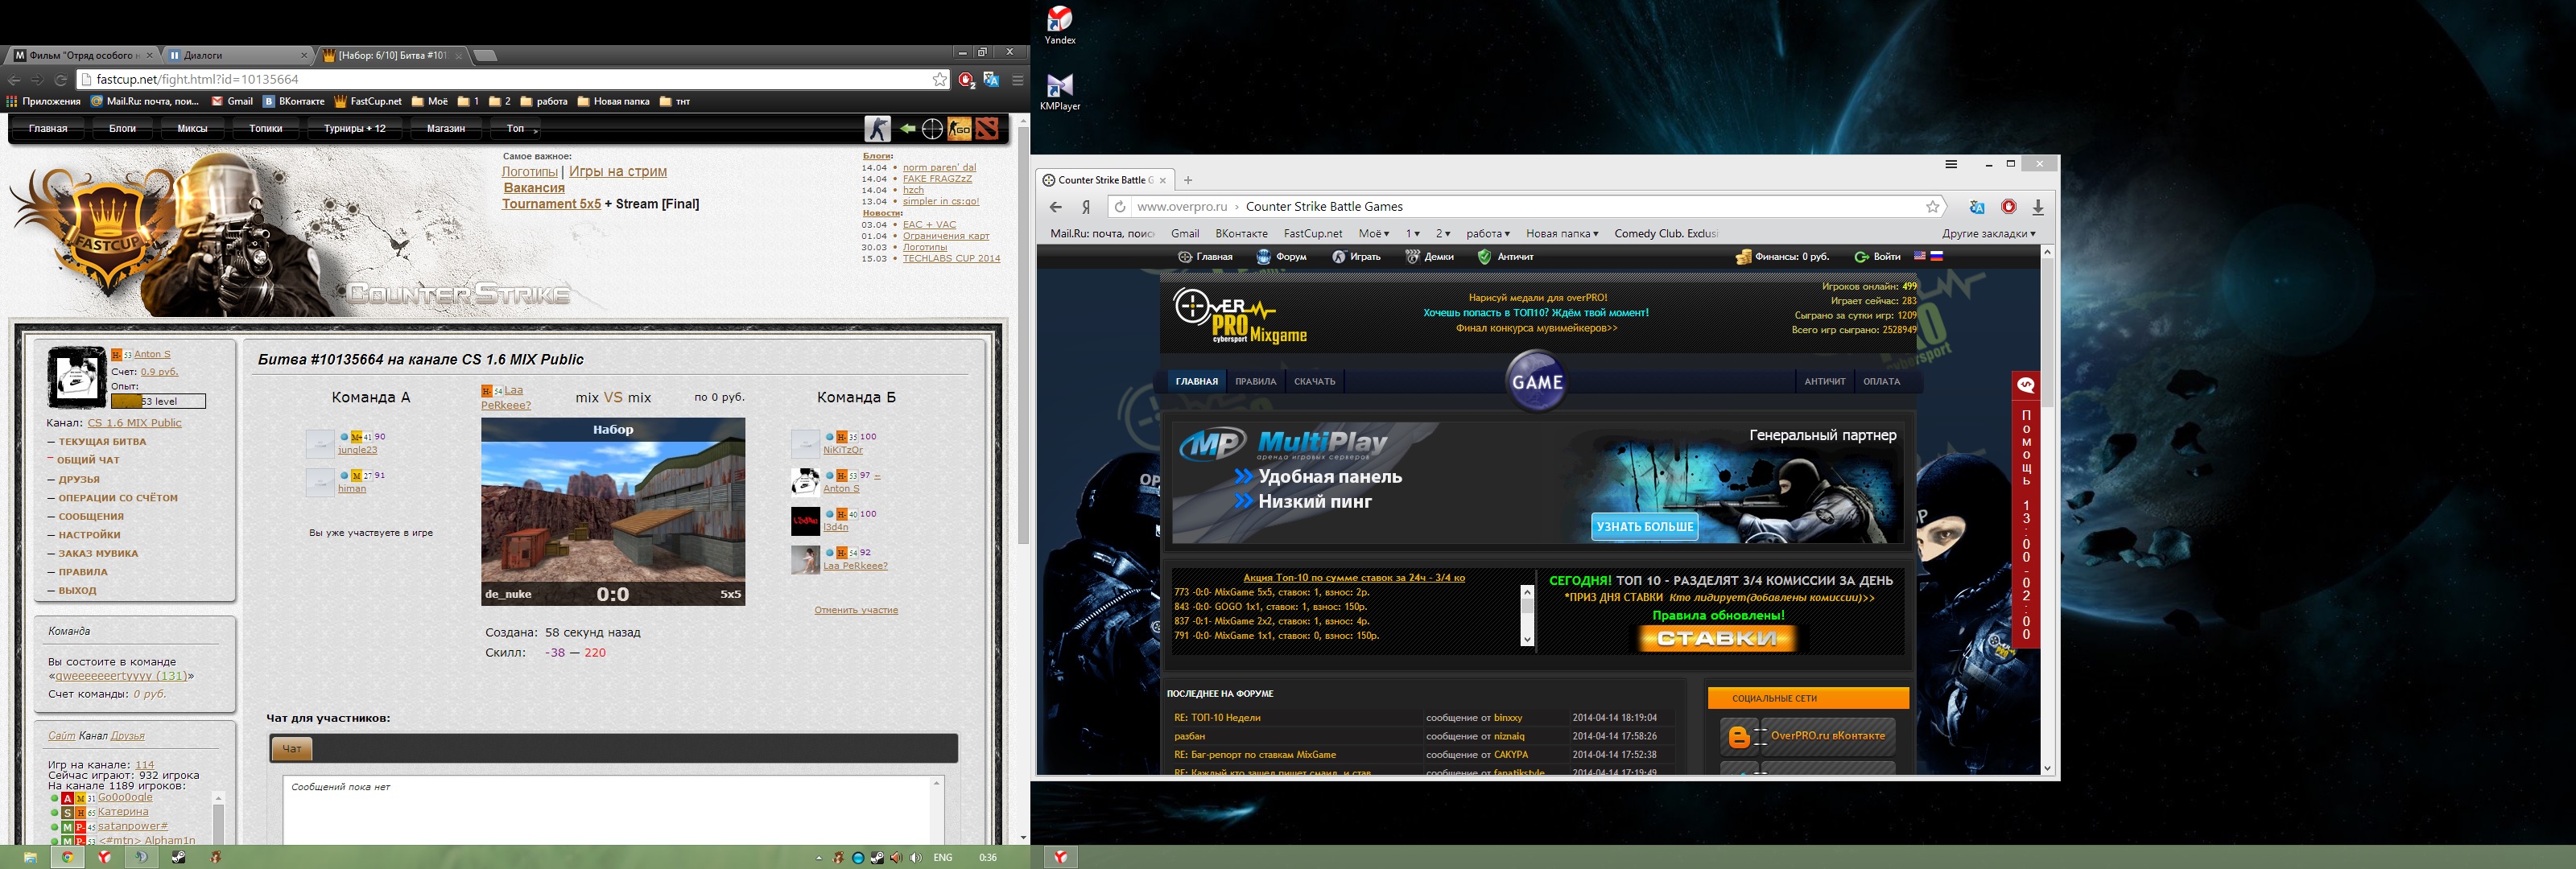The width and height of the screenshot is (2576, 869).
Task: Click the de_nuke map thumbnail
Action: [x=613, y=512]
